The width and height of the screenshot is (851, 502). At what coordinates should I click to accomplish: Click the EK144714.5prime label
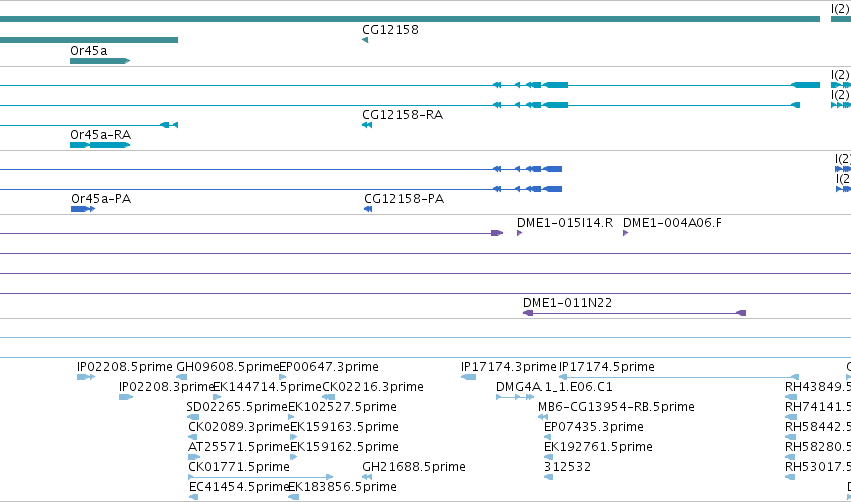(x=268, y=387)
